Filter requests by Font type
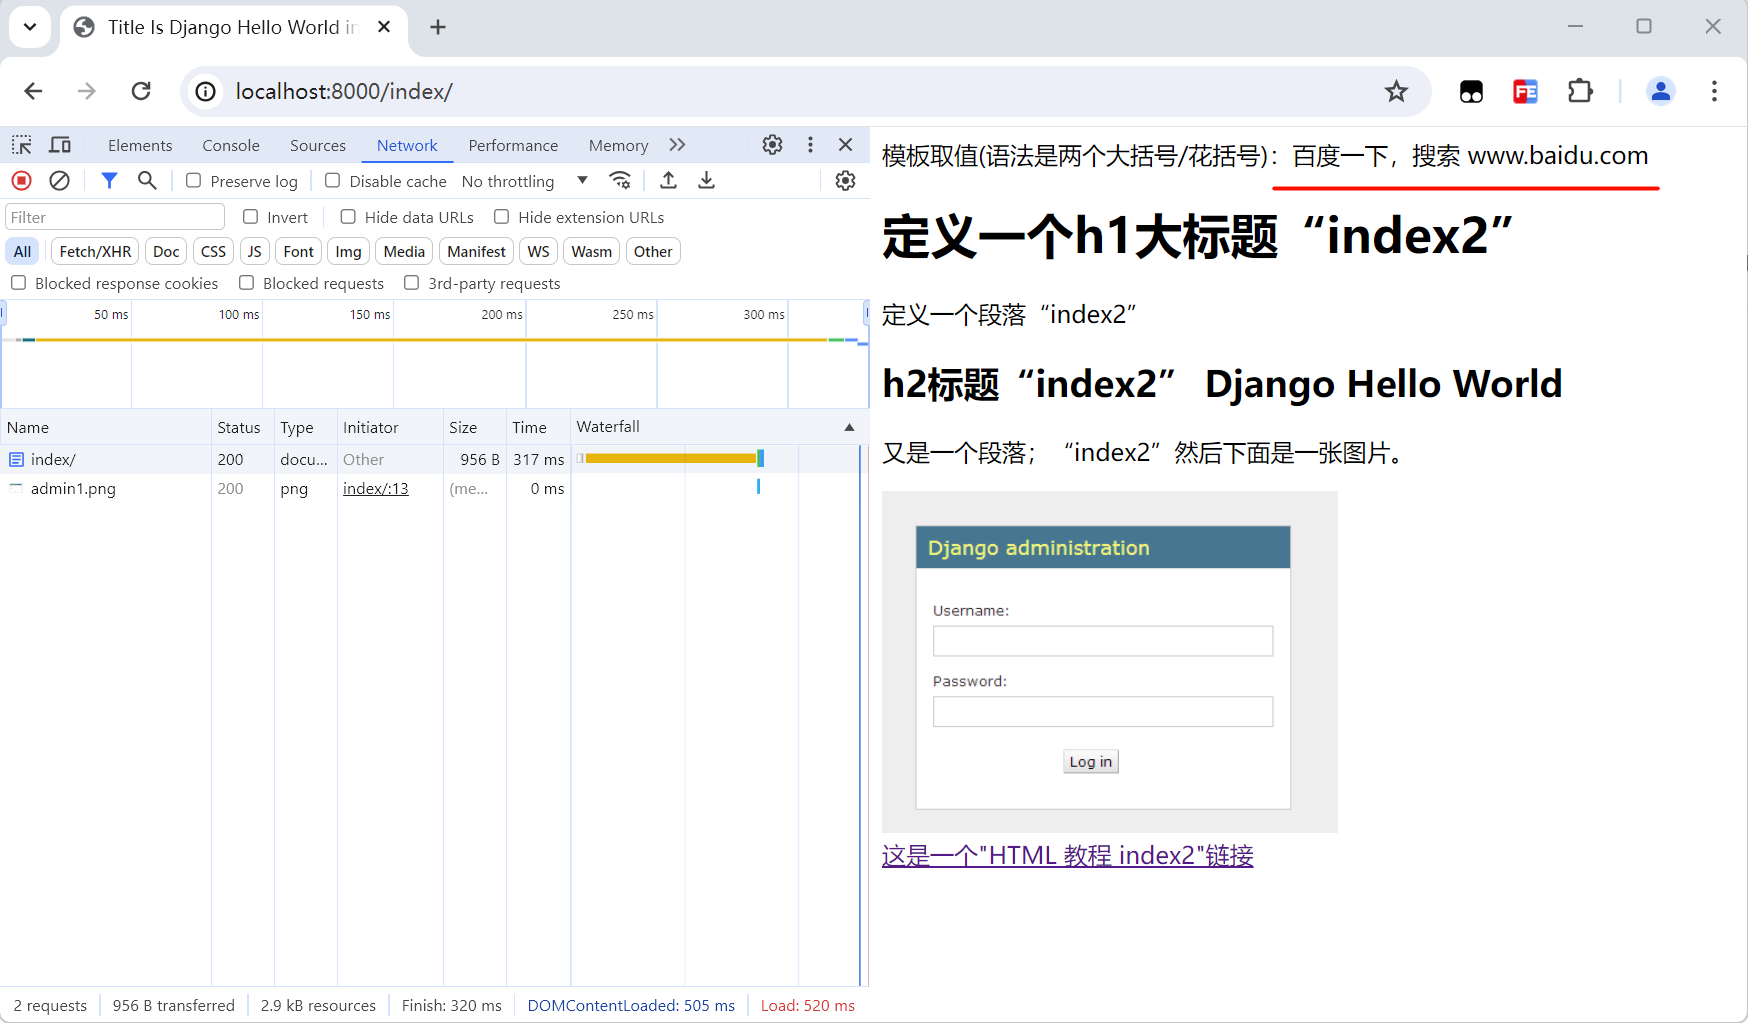This screenshot has height=1023, width=1748. (x=298, y=251)
